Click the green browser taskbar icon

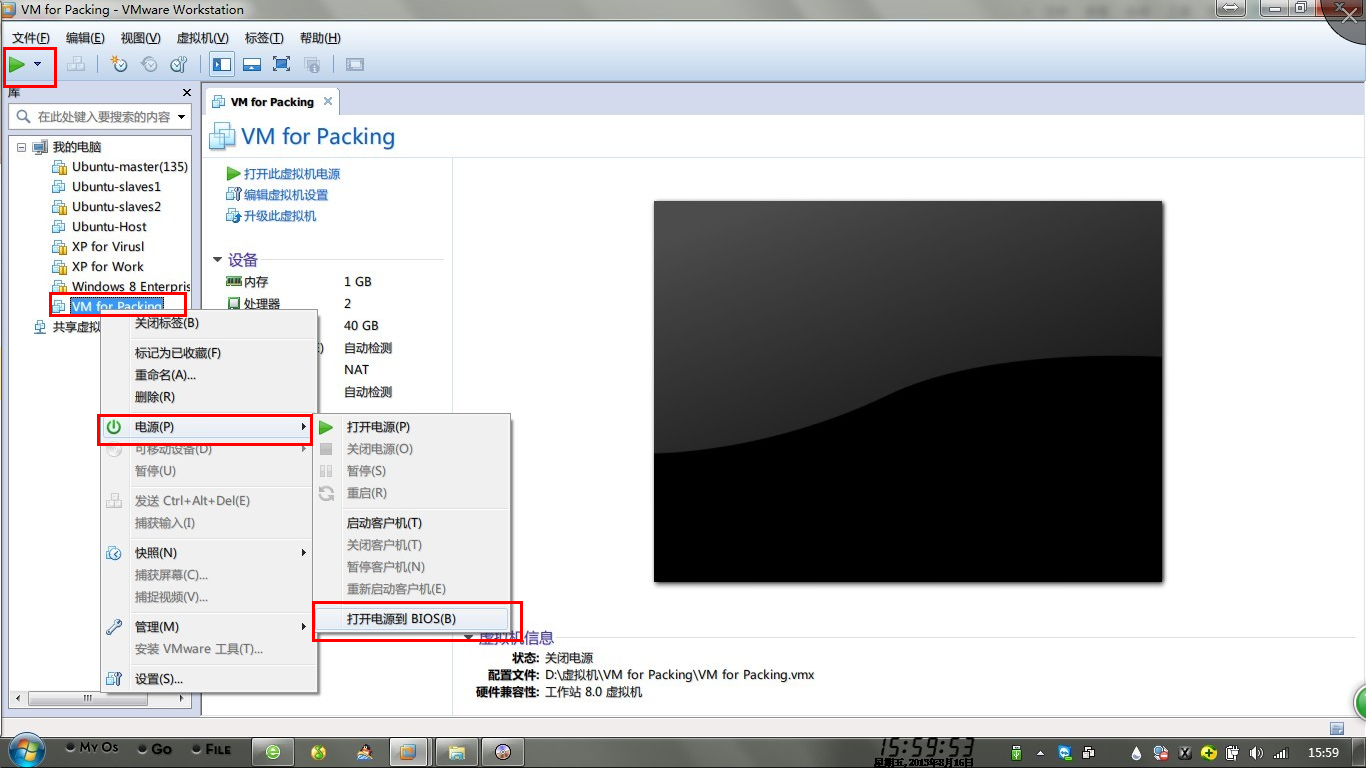point(272,752)
